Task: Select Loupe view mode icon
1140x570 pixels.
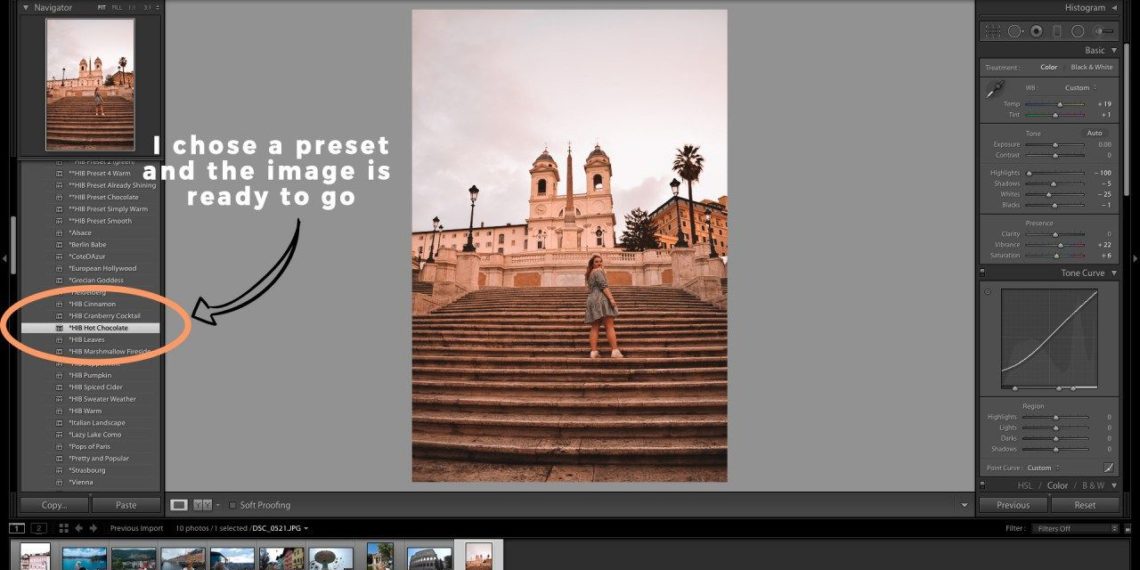Action: pos(178,505)
